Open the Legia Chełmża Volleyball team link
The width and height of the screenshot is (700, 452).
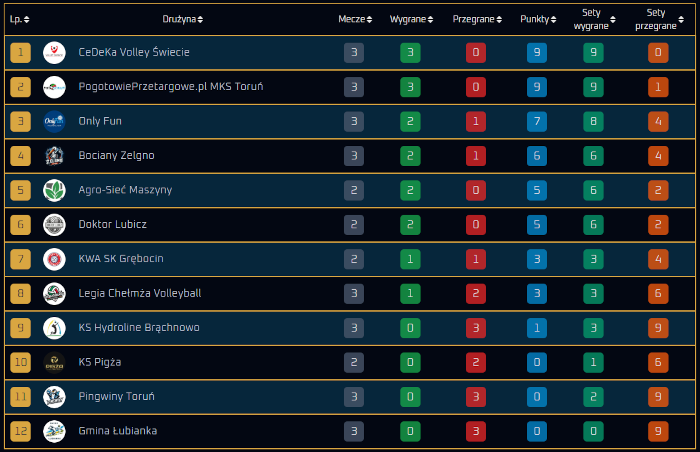tap(140, 294)
